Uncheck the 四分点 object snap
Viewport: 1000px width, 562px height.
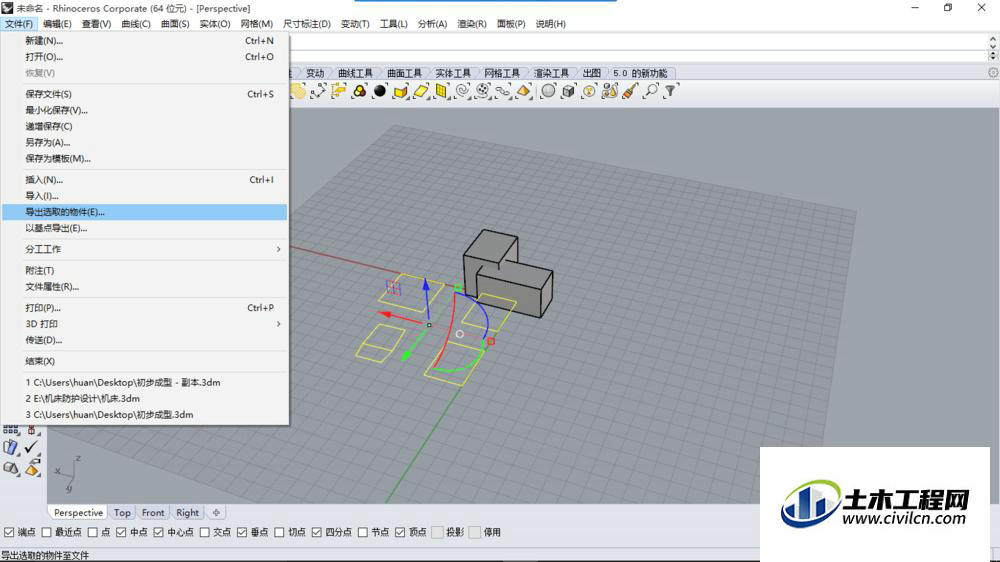coord(316,532)
